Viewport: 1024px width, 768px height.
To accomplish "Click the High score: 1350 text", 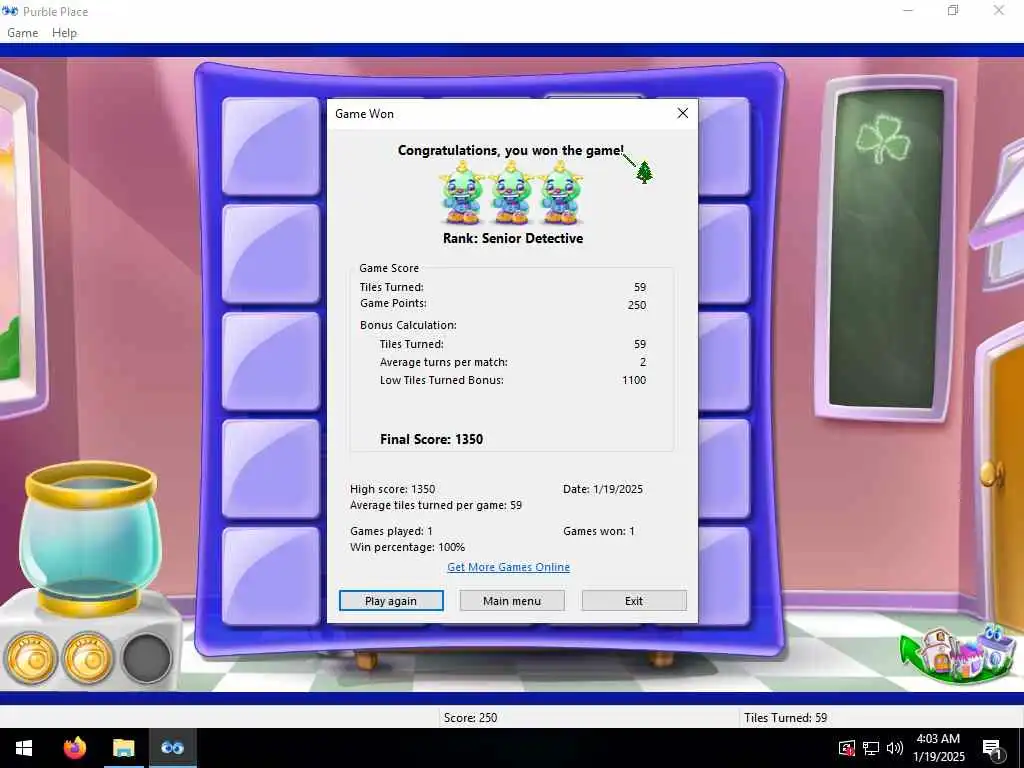I will 392,488.
